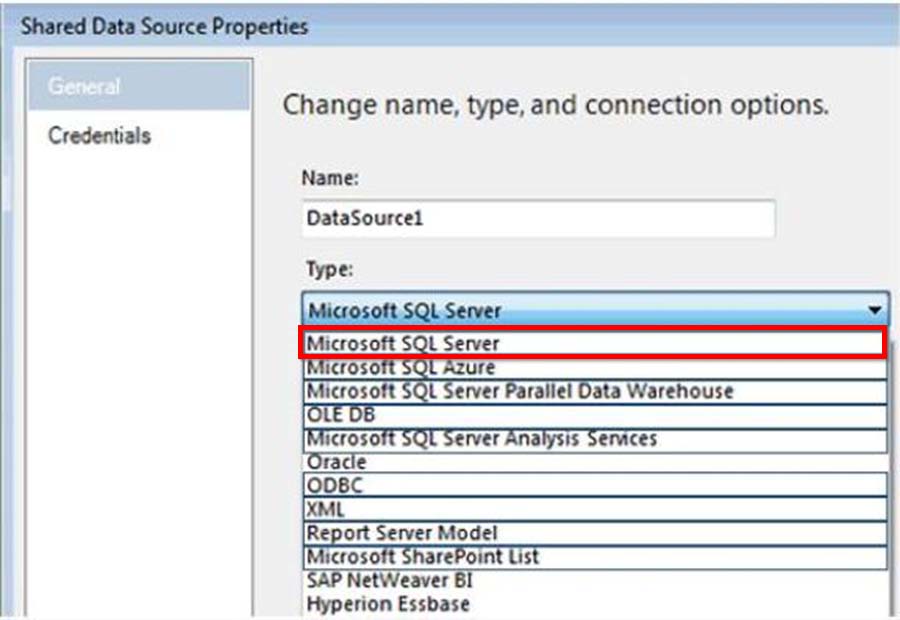Screen dimensions: 900x620
Task: Select Microsoft SharePoint List type
Action: [595, 557]
